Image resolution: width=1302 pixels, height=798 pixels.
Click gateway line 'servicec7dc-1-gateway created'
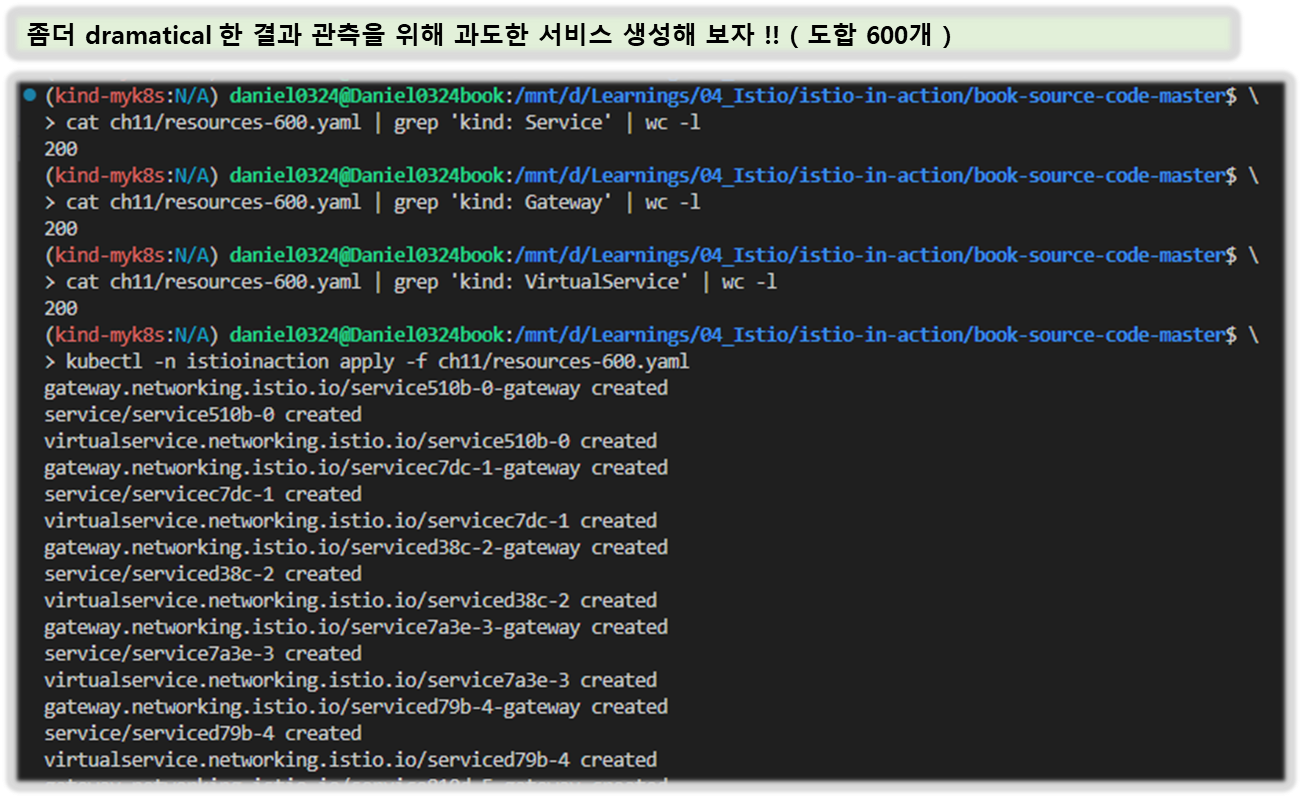(356, 468)
